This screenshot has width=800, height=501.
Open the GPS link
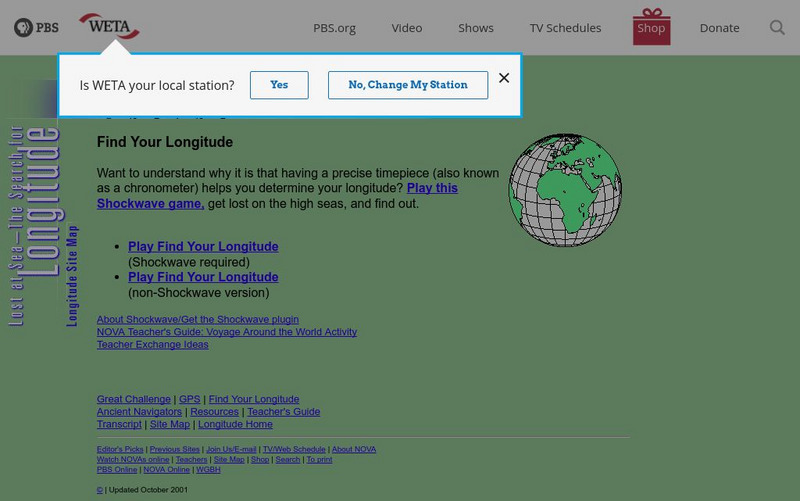click(189, 399)
